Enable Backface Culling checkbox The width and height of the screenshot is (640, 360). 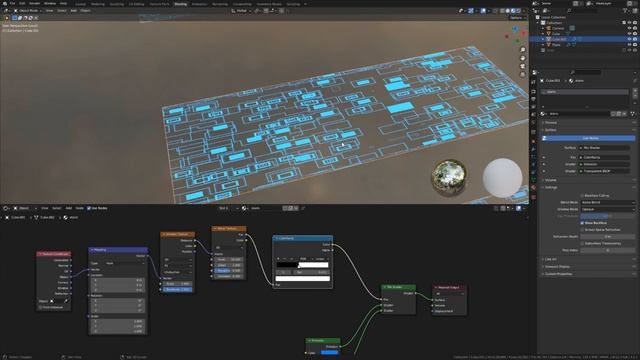pyautogui.click(x=582, y=196)
